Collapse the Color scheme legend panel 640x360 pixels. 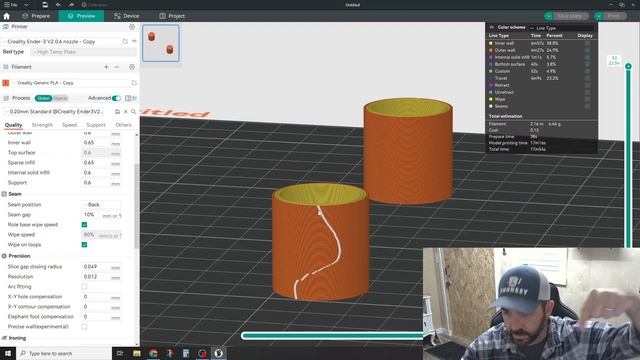click(492, 27)
